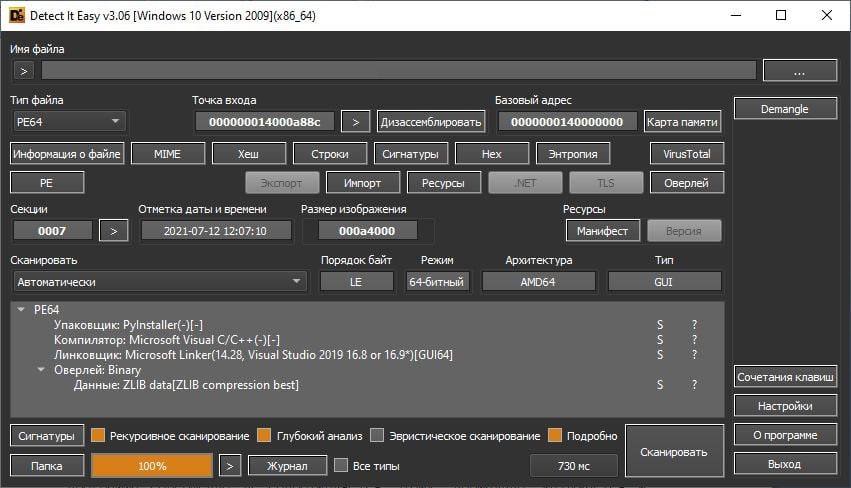Toggle Рекурсивное сканирование checkbox
Image resolution: width=851 pixels, height=488 pixels.
98,435
